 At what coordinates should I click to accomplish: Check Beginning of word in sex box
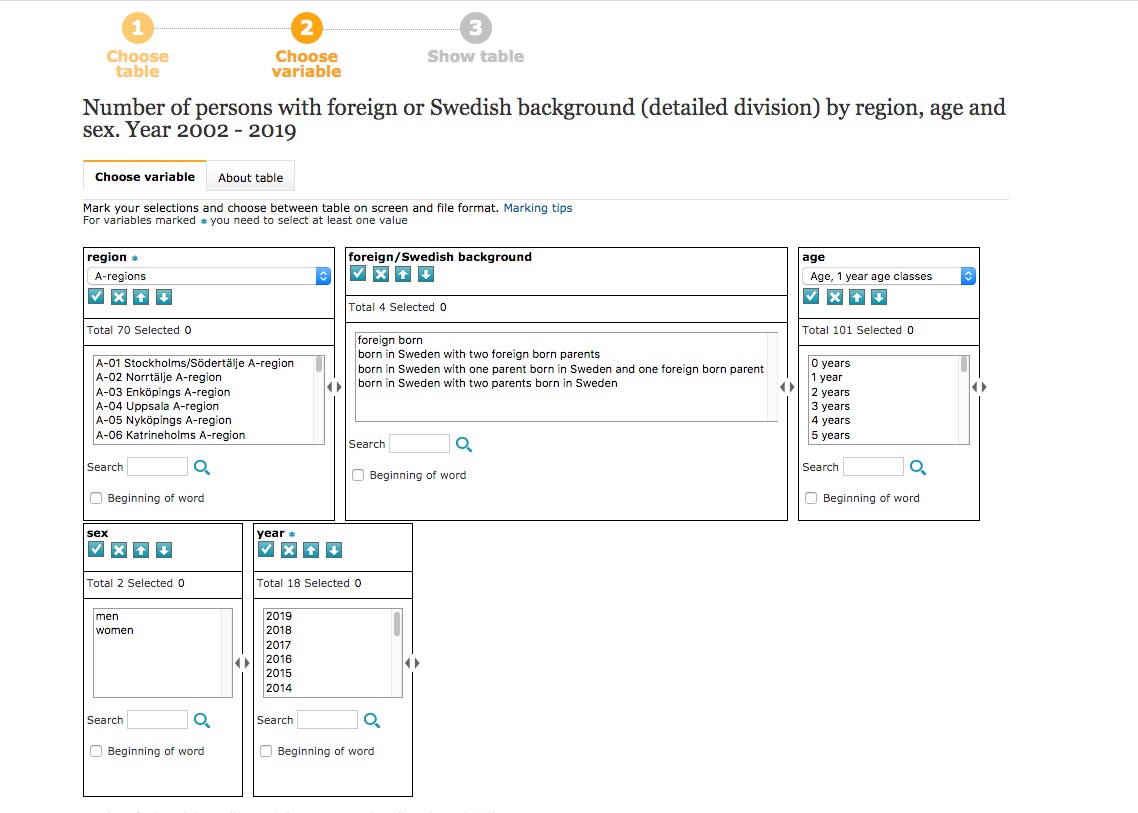(96, 751)
